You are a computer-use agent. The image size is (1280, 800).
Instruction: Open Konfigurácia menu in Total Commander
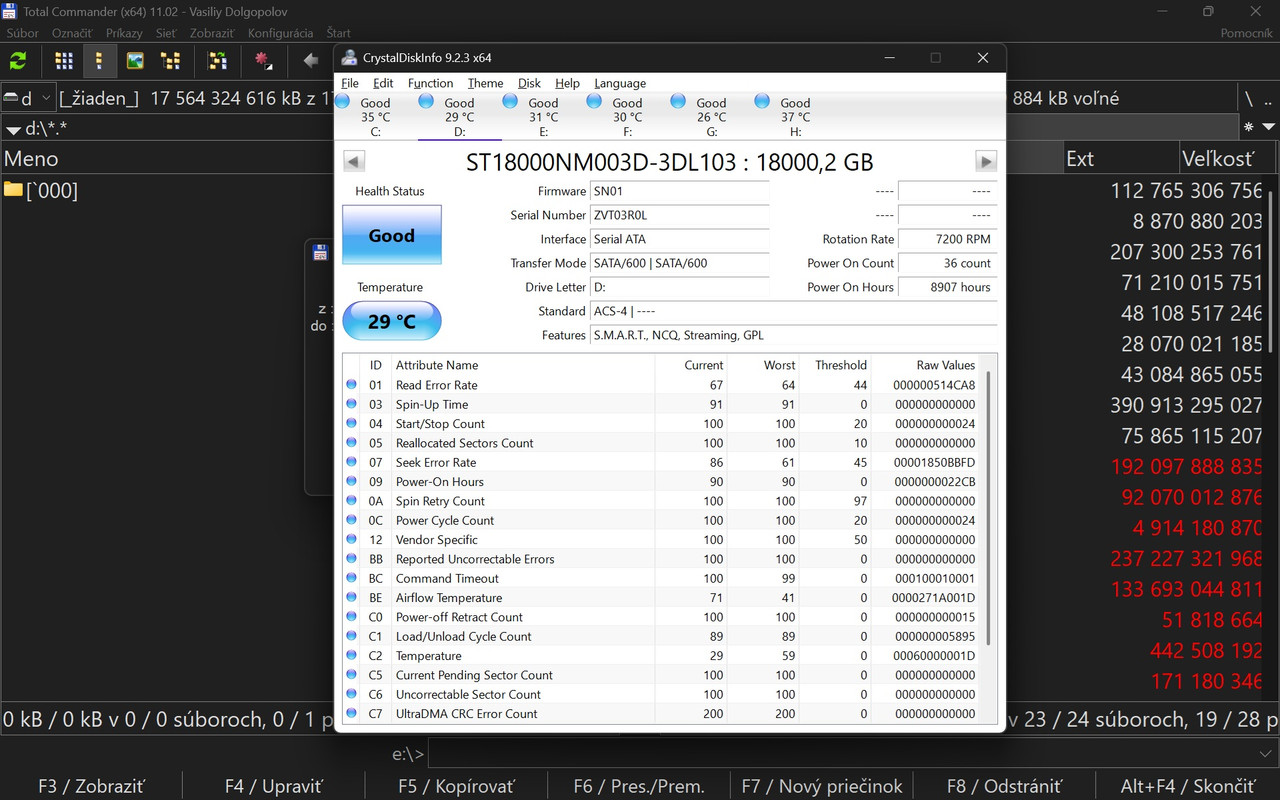point(281,33)
